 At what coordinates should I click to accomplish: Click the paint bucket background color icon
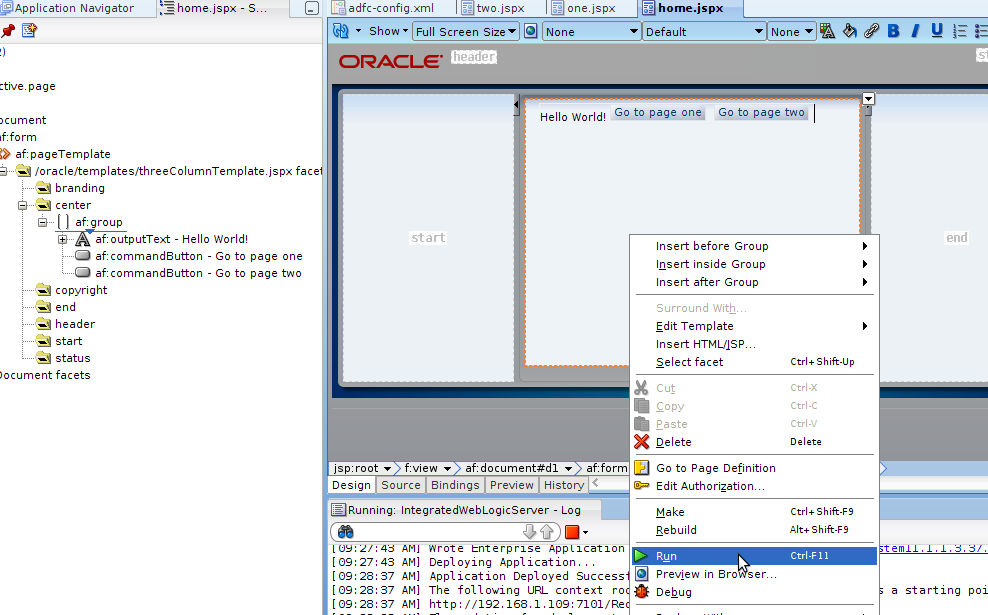click(849, 31)
